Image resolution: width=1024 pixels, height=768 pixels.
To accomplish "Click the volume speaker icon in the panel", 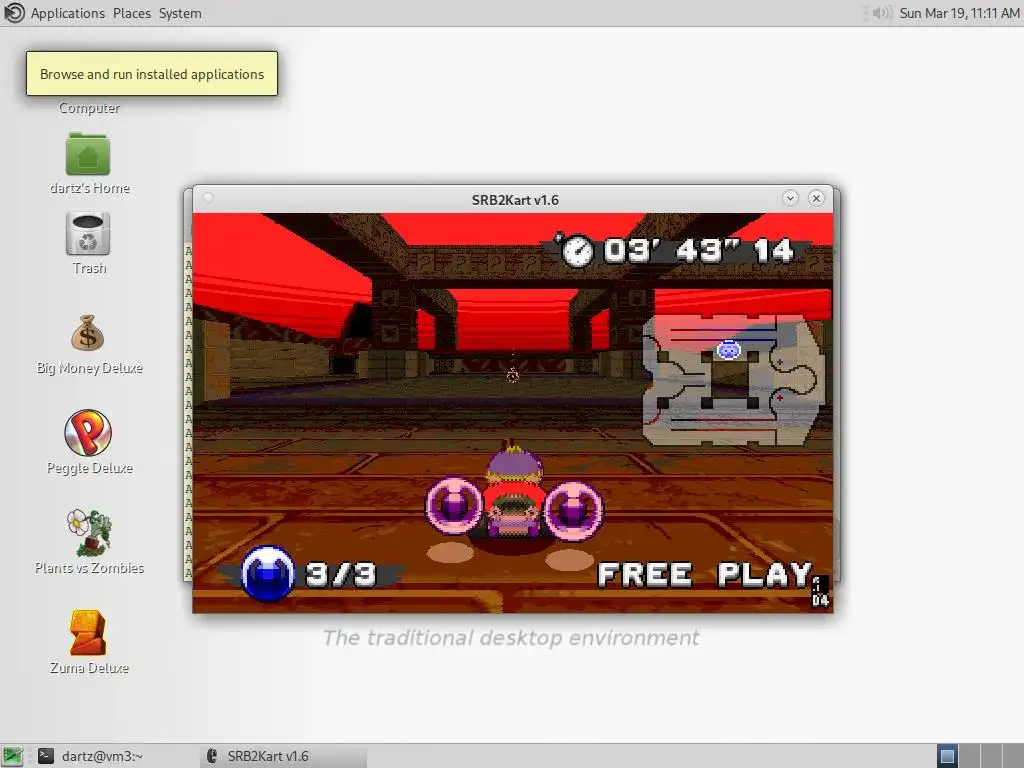I will pos(882,13).
